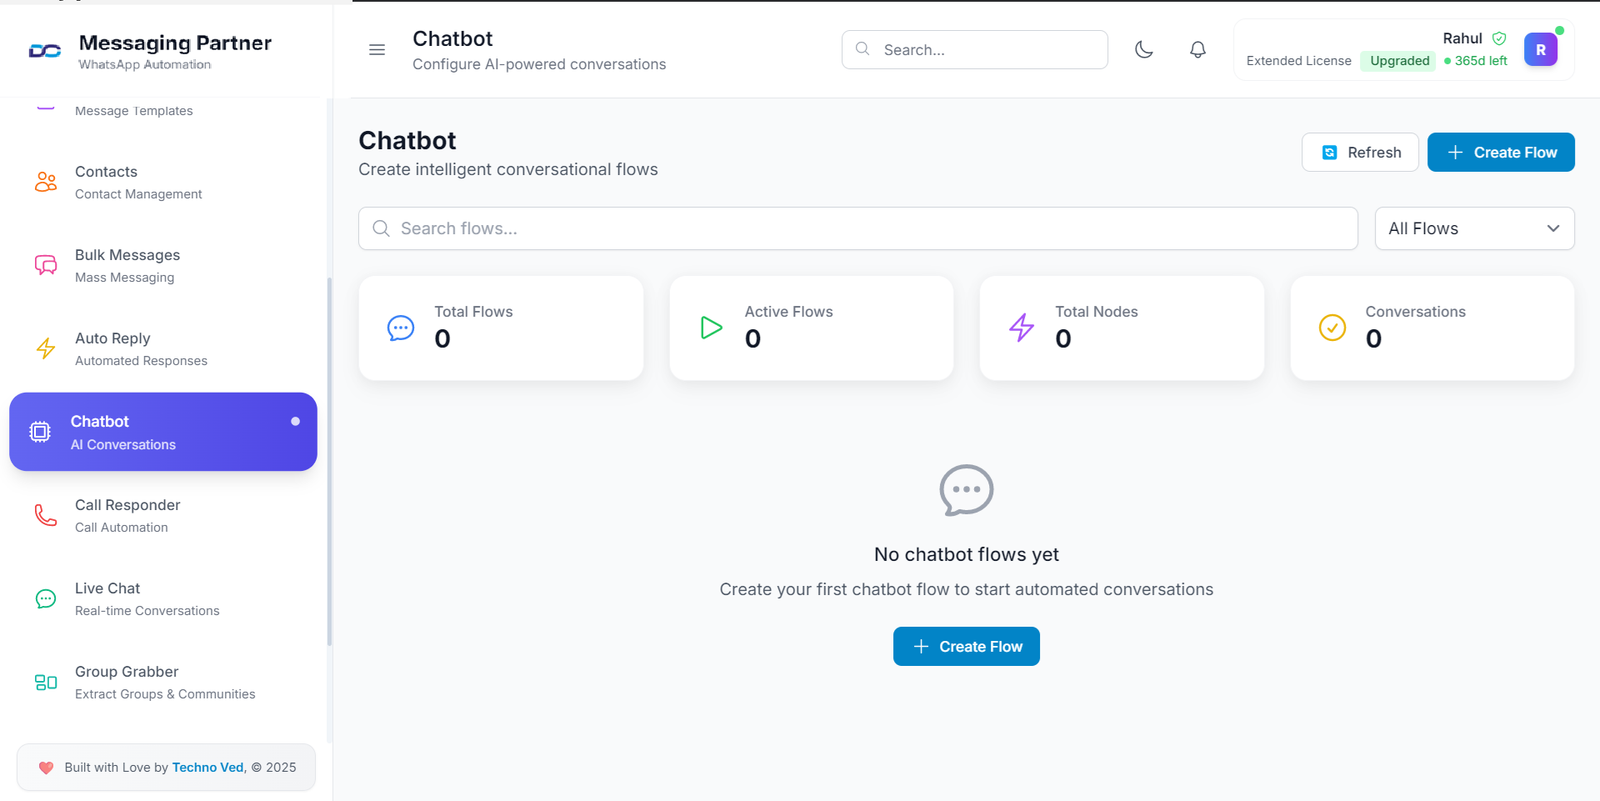Toggle dark mode with the moon icon
The height and width of the screenshot is (801, 1600).
click(1144, 49)
